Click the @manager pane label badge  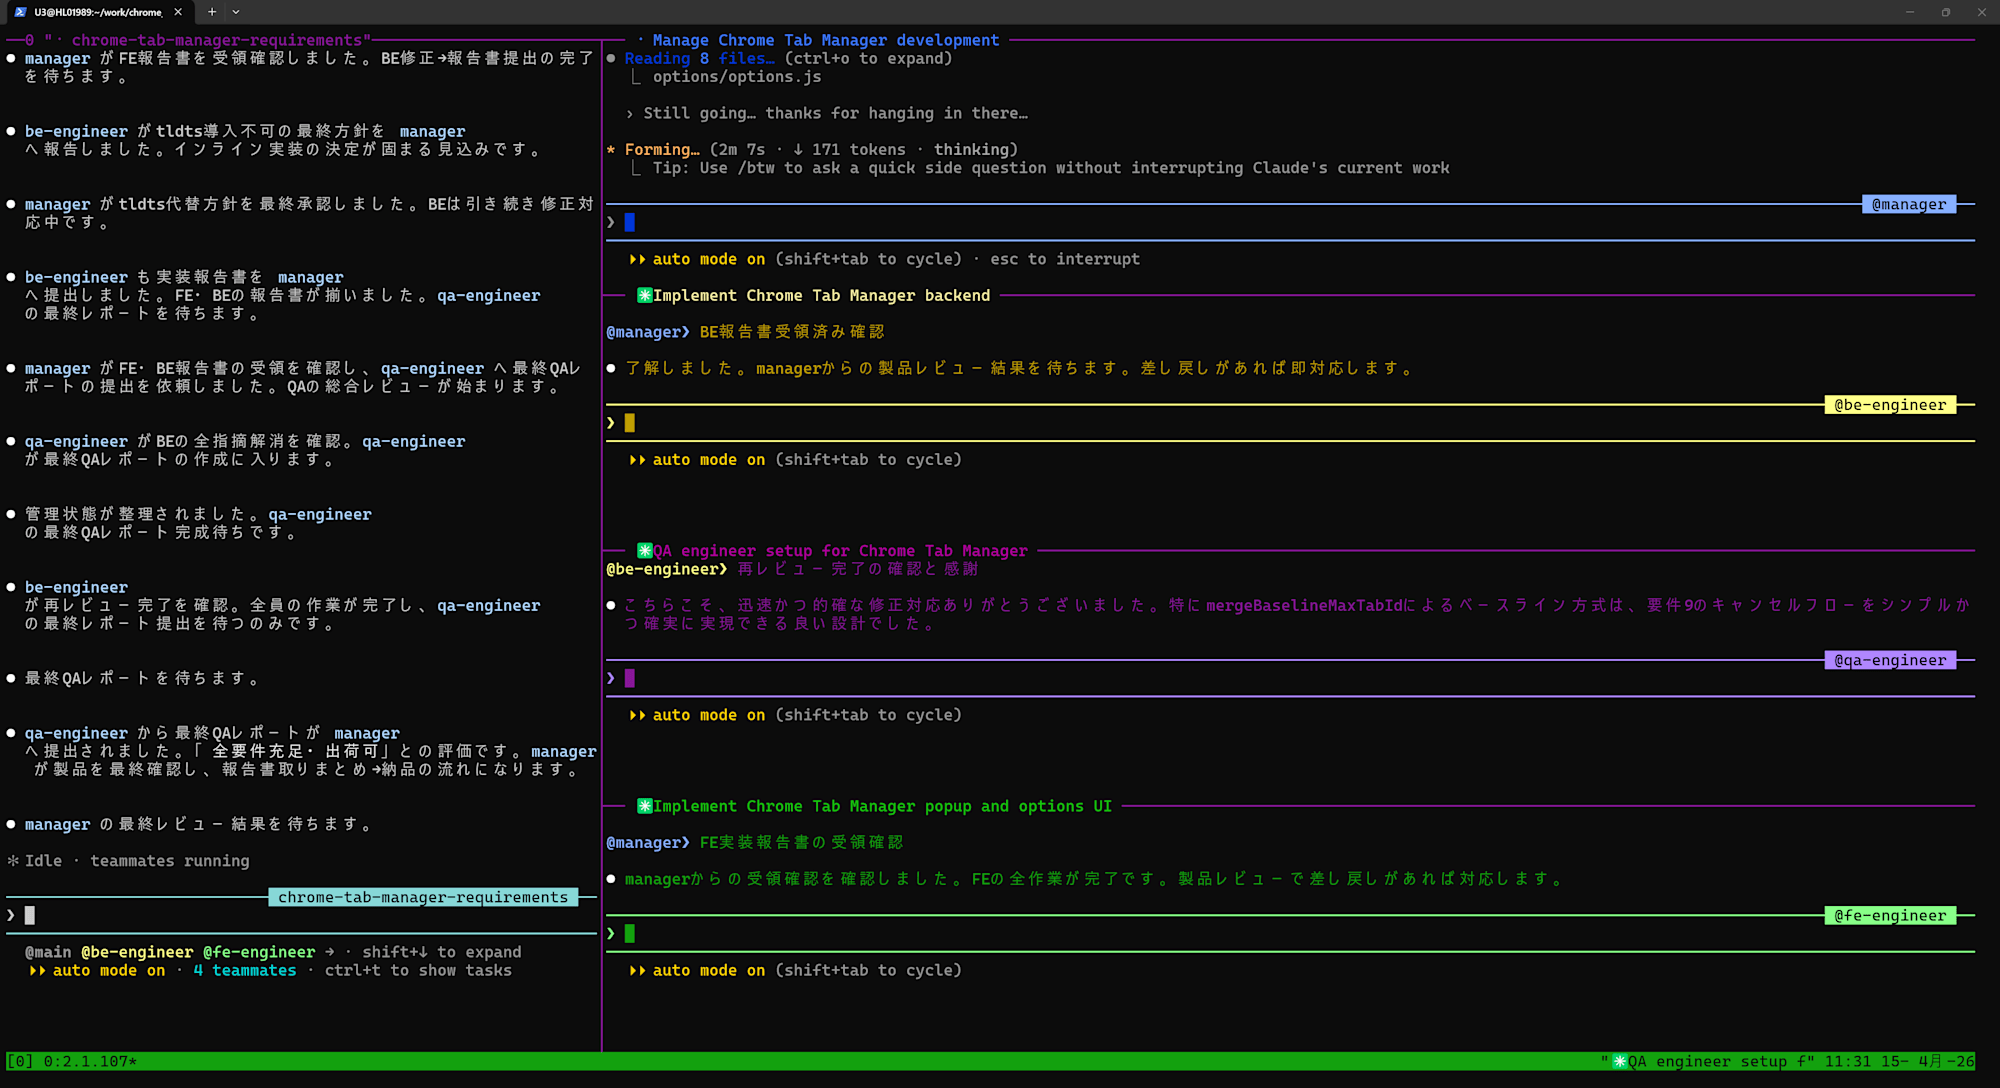click(1908, 204)
